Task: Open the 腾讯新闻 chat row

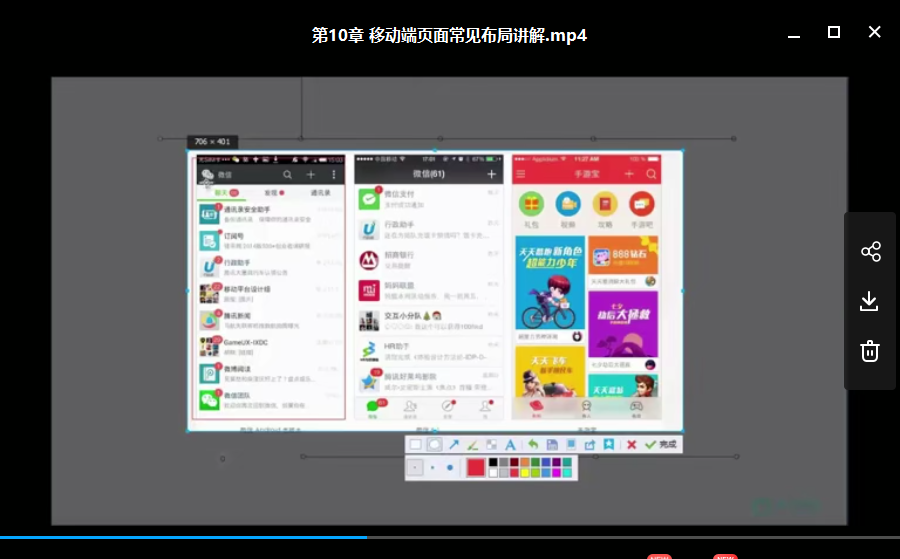Action: tap(270, 320)
